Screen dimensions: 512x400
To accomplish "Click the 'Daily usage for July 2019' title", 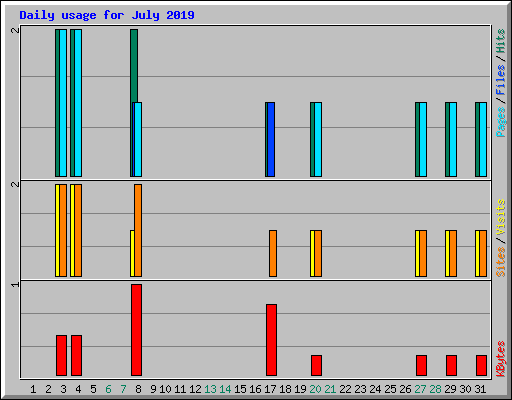I will [107, 15].
